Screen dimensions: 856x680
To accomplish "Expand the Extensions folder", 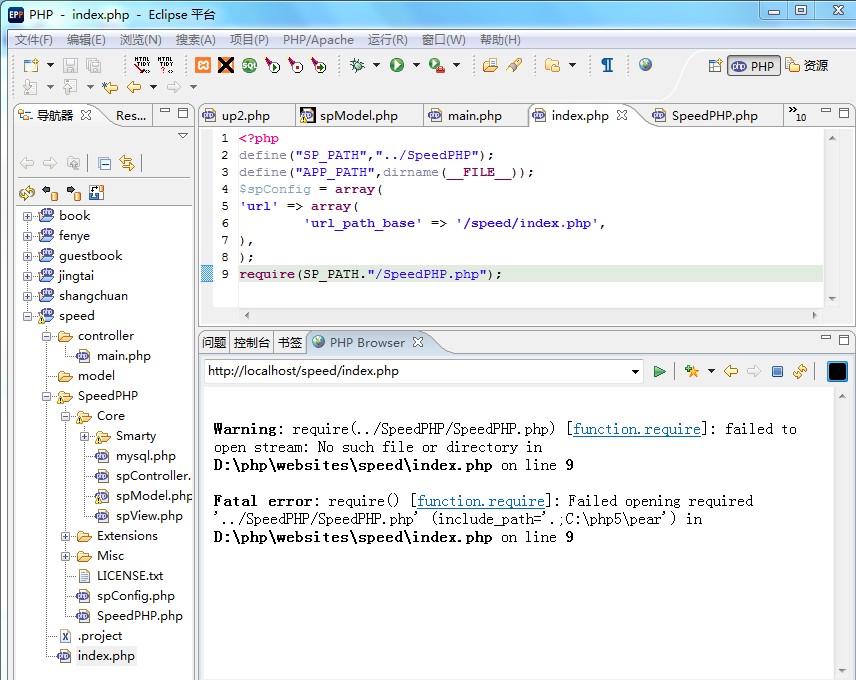I will tap(66, 537).
